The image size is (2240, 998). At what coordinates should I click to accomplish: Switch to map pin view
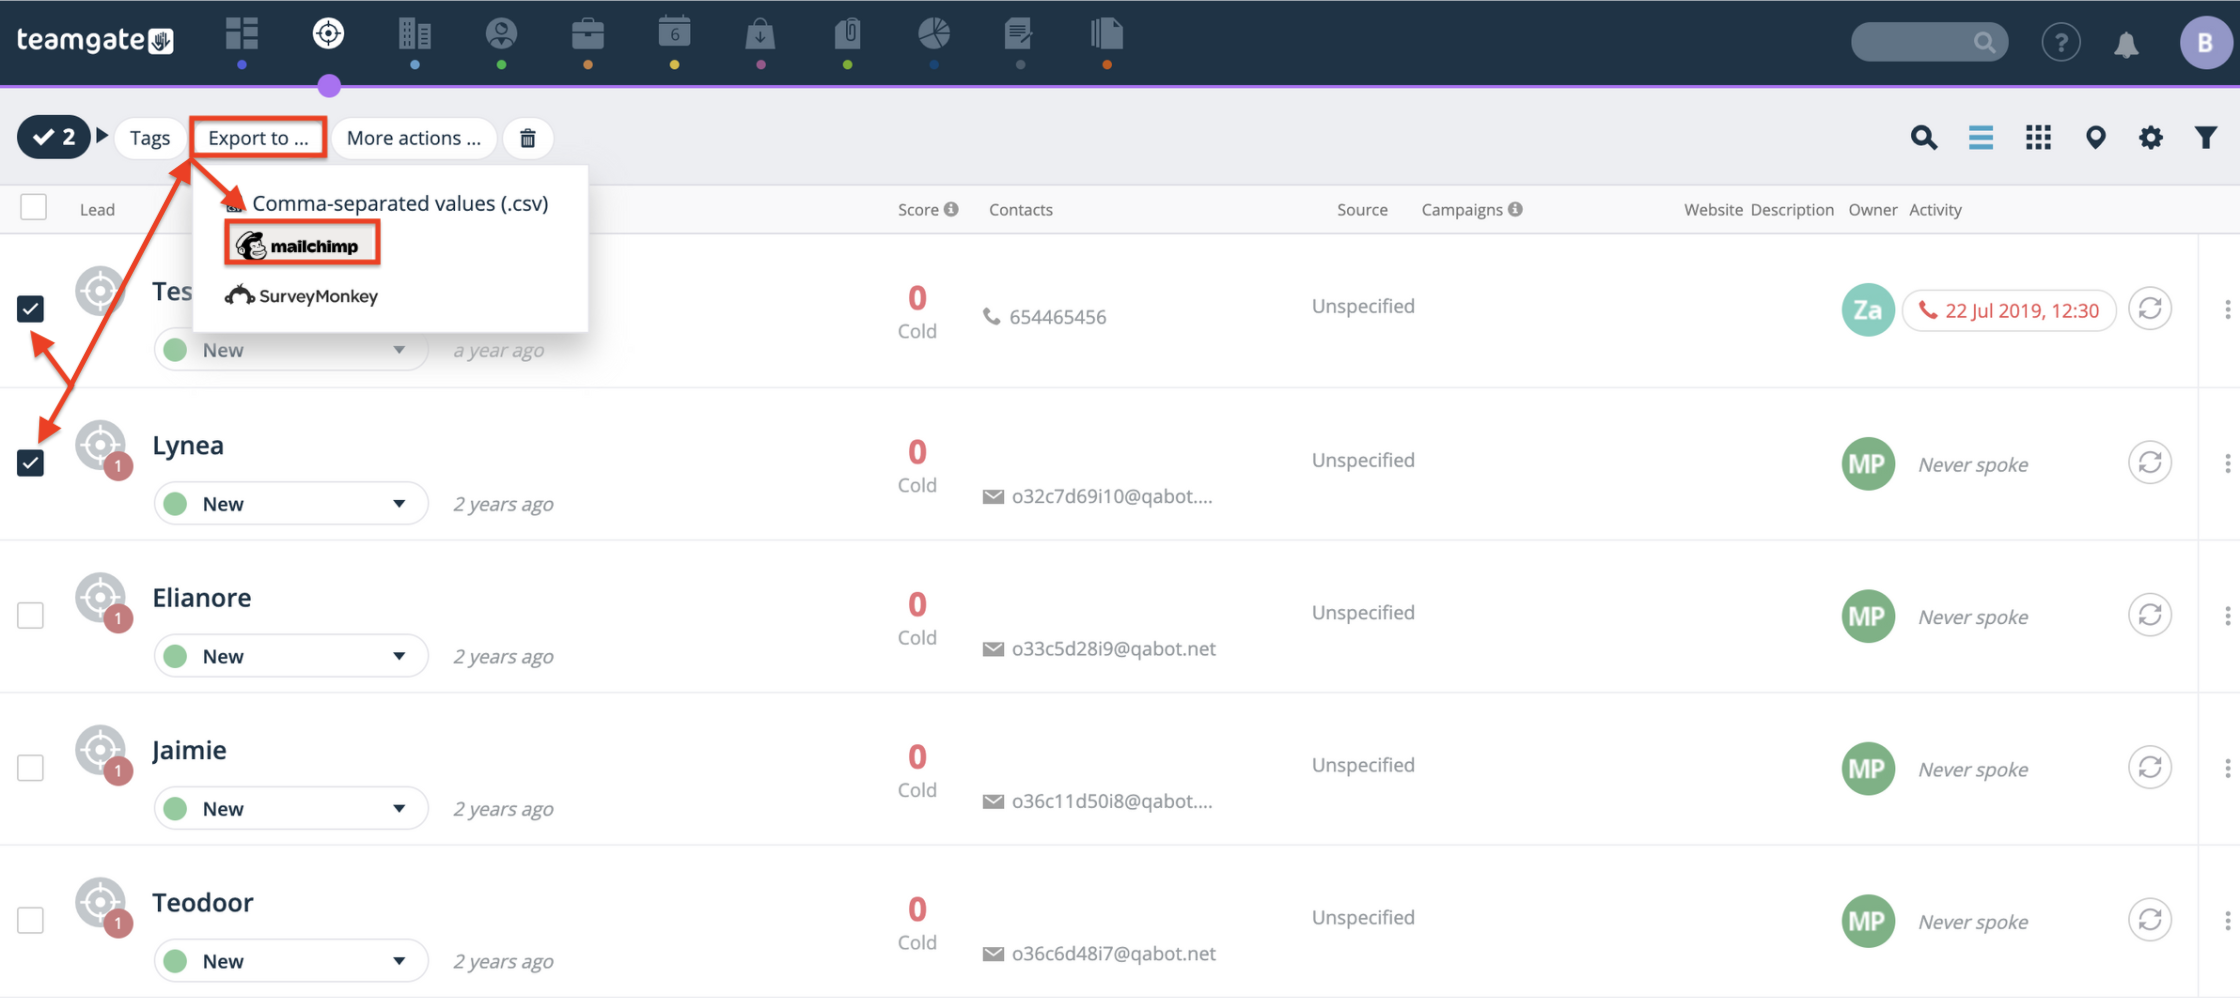click(x=2096, y=137)
